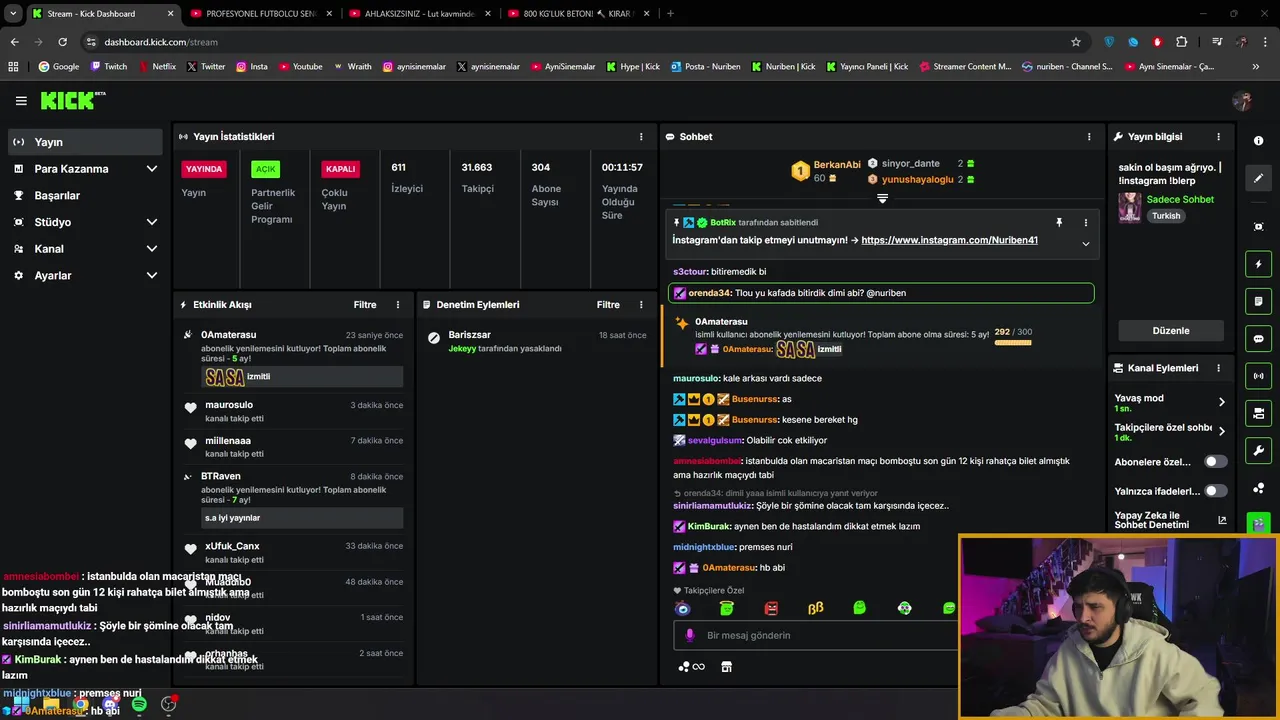Click the purple microphone icon in message box
The height and width of the screenshot is (720, 1280).
tap(689, 635)
